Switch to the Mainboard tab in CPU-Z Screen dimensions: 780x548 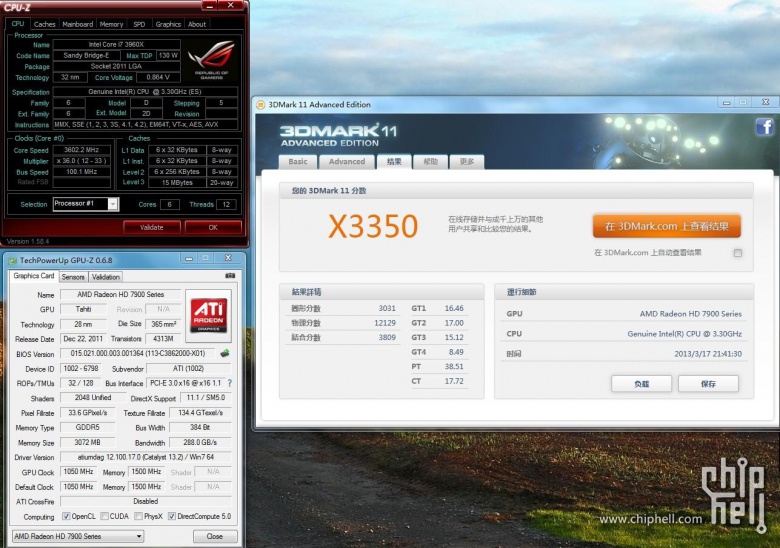point(77,24)
